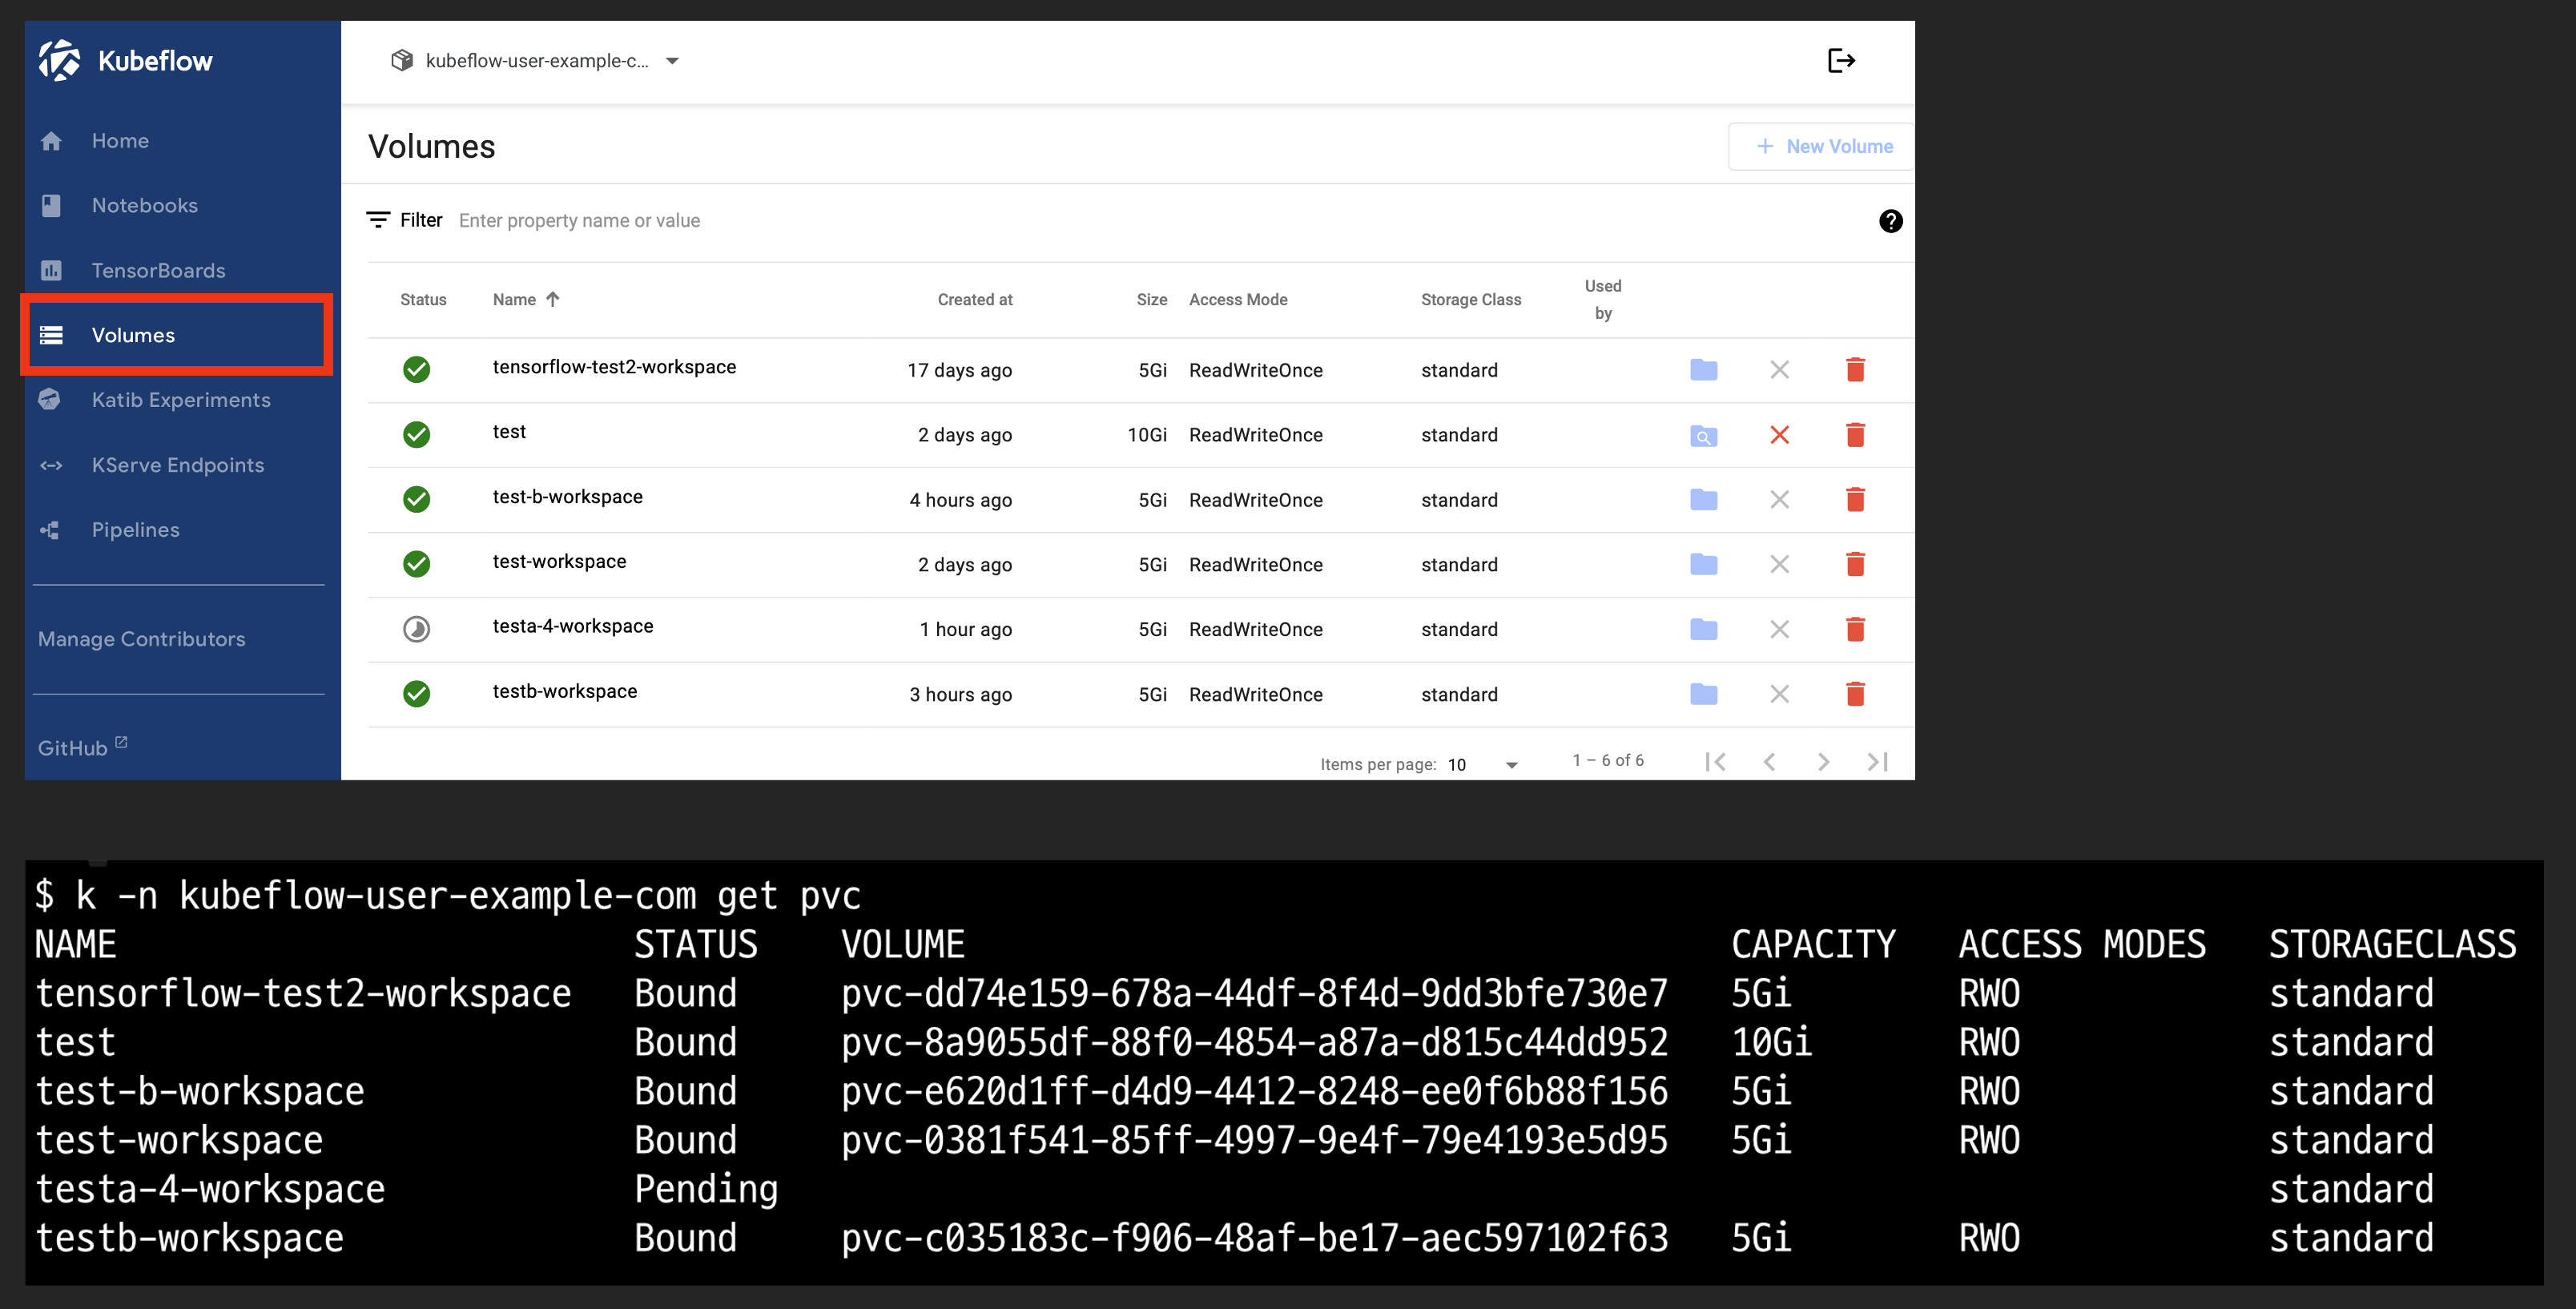The height and width of the screenshot is (1309, 2576).
Task: Open Katib Experiments page
Action: [x=180, y=400]
